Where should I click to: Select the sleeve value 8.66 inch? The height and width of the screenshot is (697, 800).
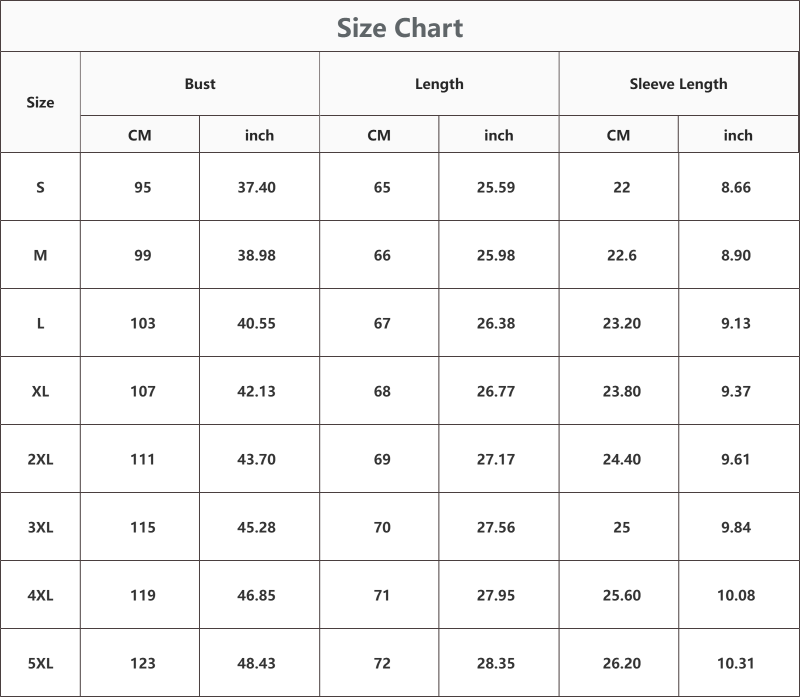click(x=736, y=187)
